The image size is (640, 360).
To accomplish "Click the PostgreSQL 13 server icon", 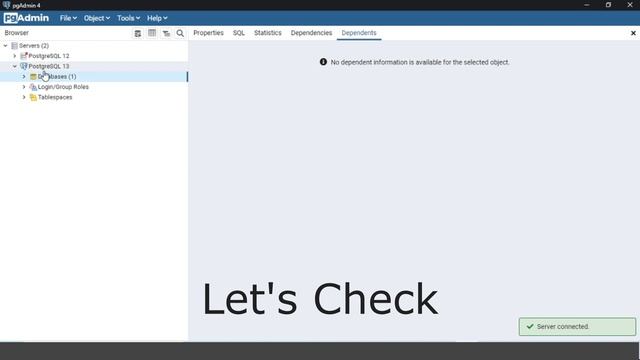I will pyautogui.click(x=24, y=66).
